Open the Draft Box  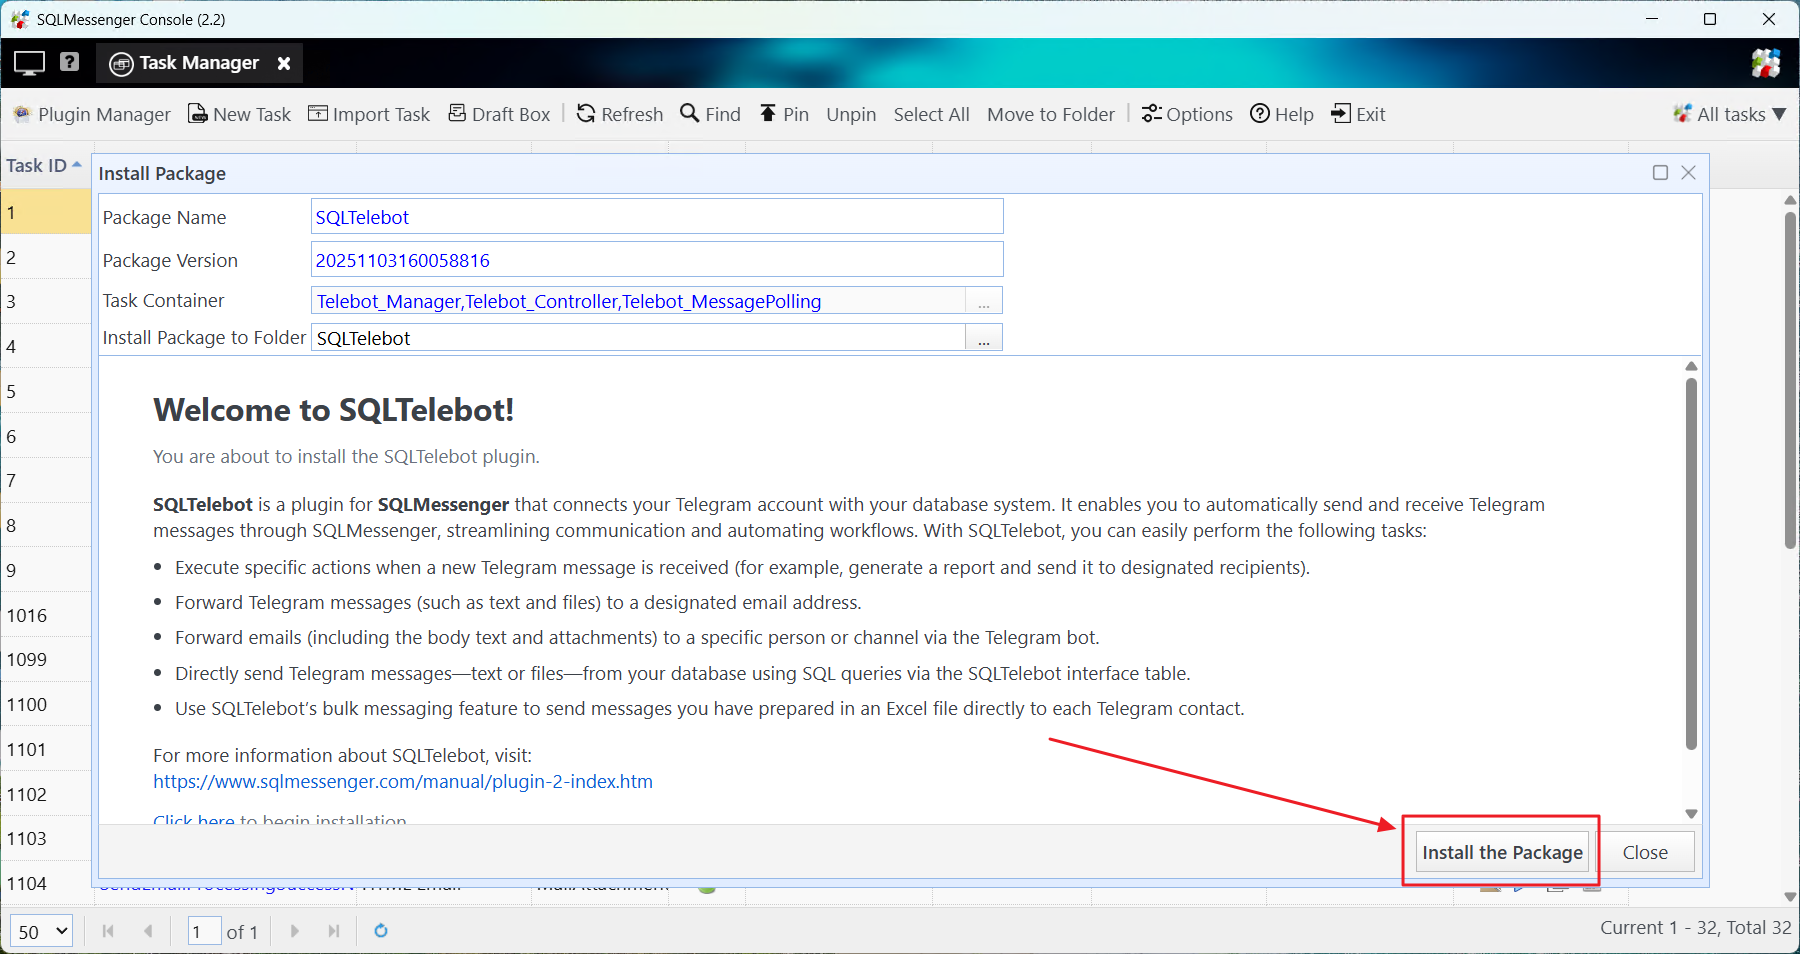point(499,114)
